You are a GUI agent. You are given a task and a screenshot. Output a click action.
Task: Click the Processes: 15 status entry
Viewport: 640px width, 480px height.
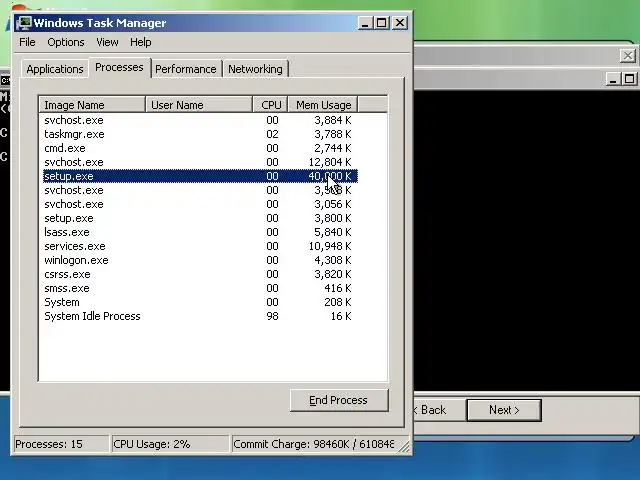(x=61, y=444)
